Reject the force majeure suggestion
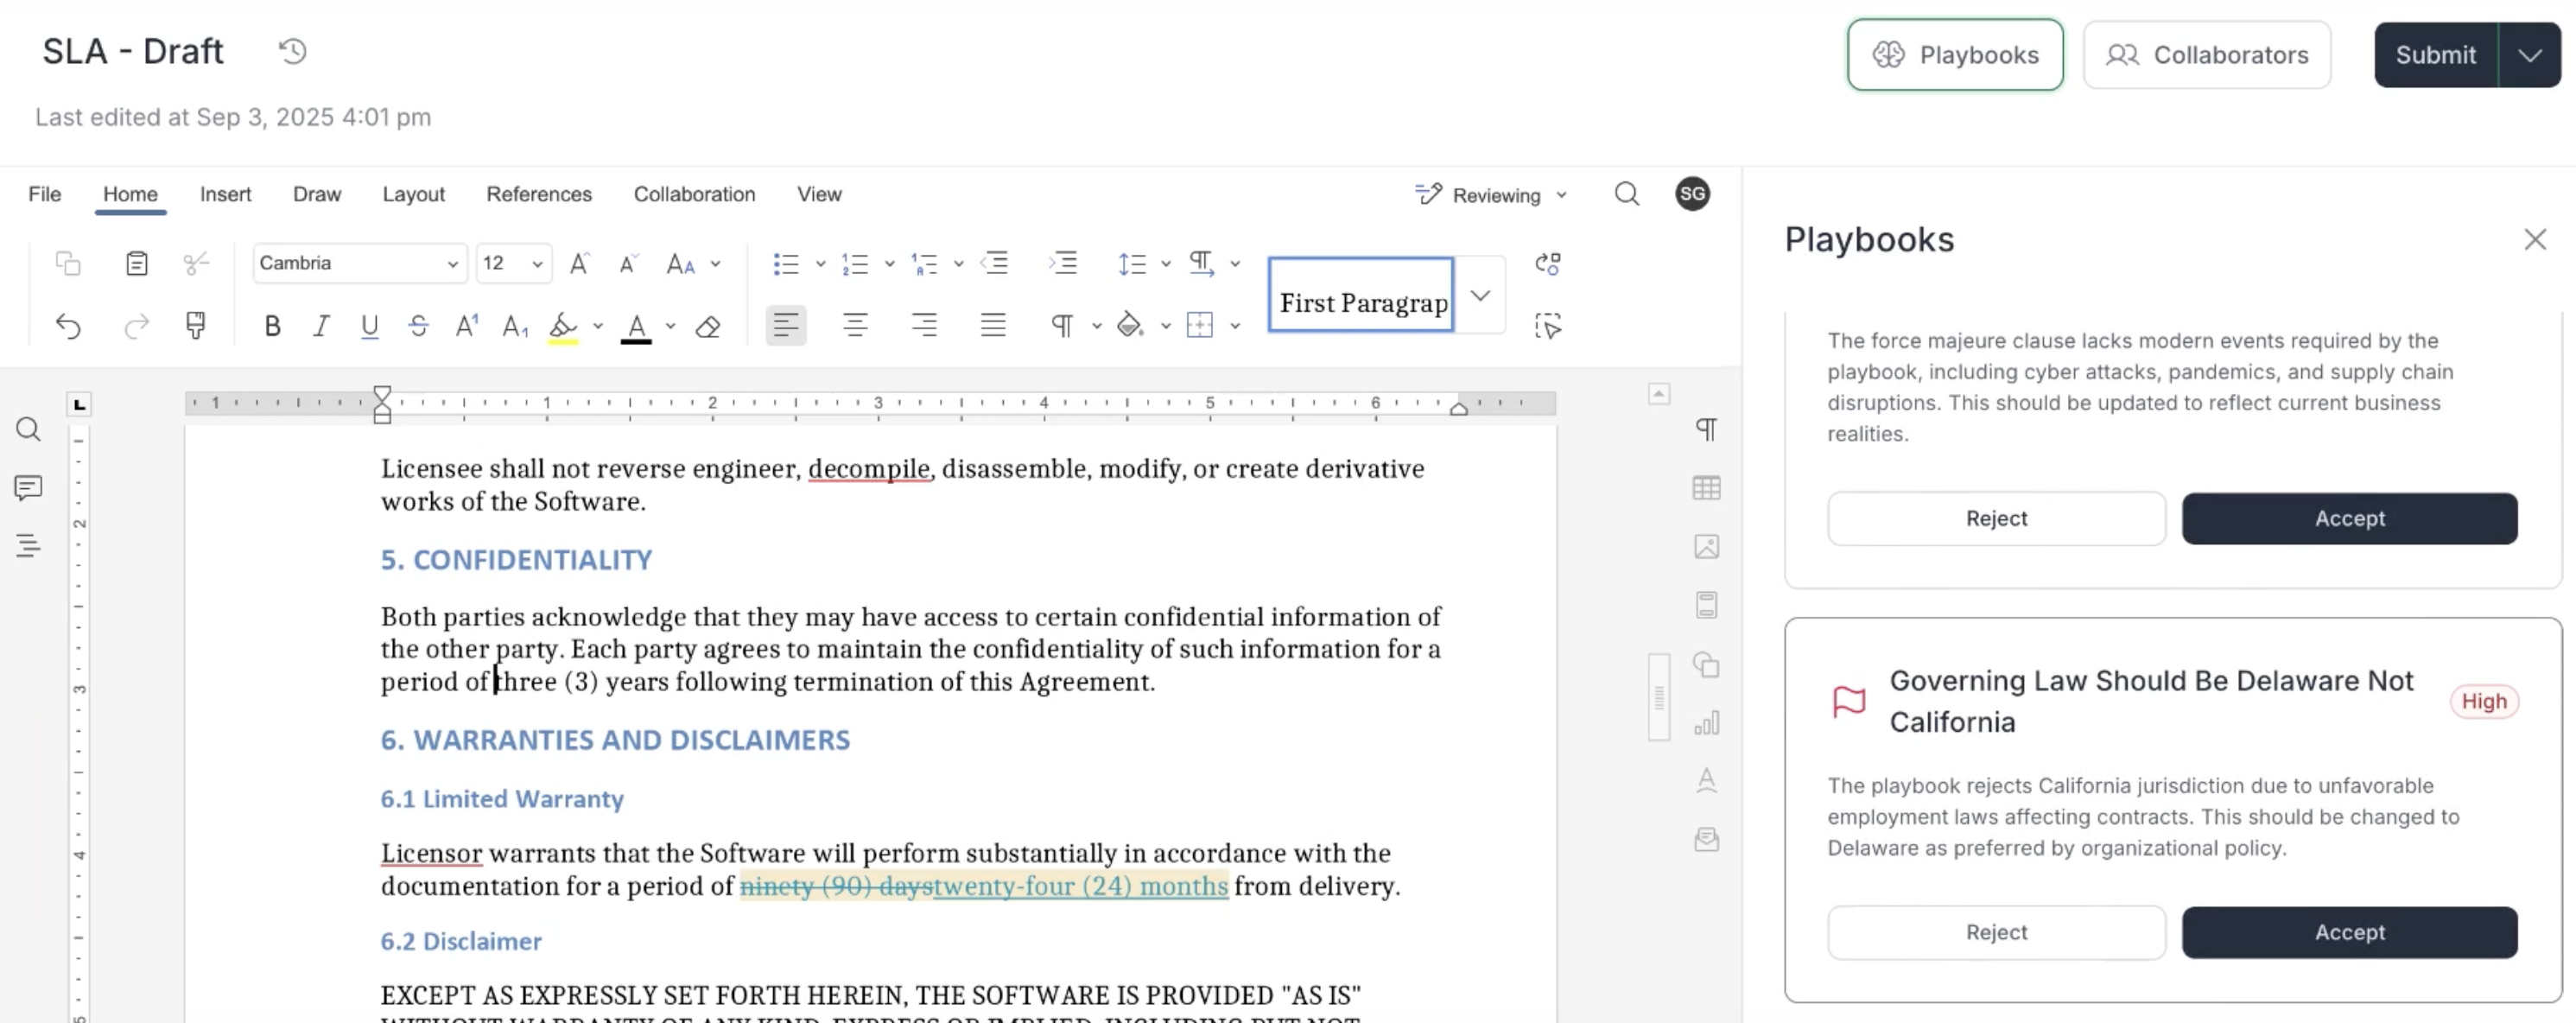Image resolution: width=2576 pixels, height=1023 pixels. coord(1996,518)
